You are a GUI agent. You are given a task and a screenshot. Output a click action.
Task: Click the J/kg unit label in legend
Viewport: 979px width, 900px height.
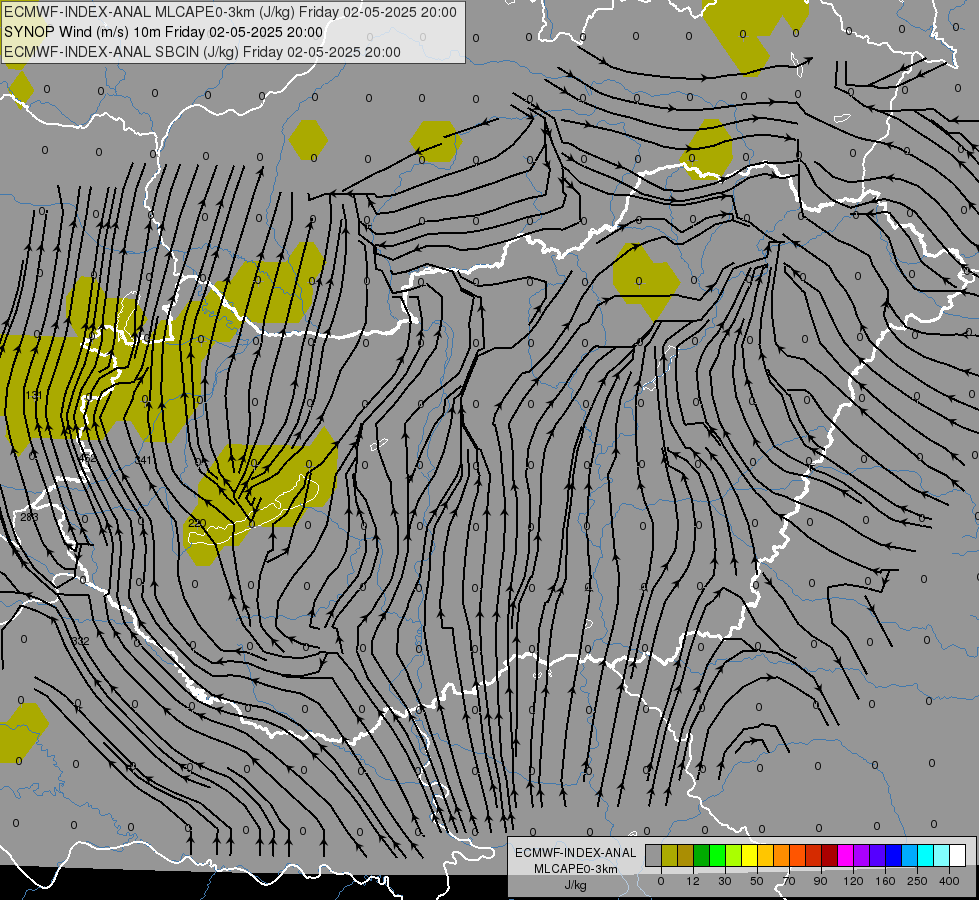point(575,885)
